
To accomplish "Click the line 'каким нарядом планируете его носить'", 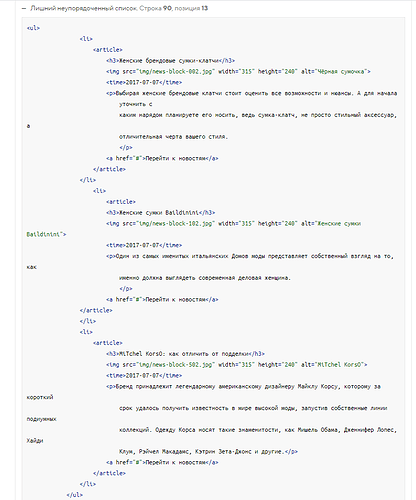I will [258, 115].
